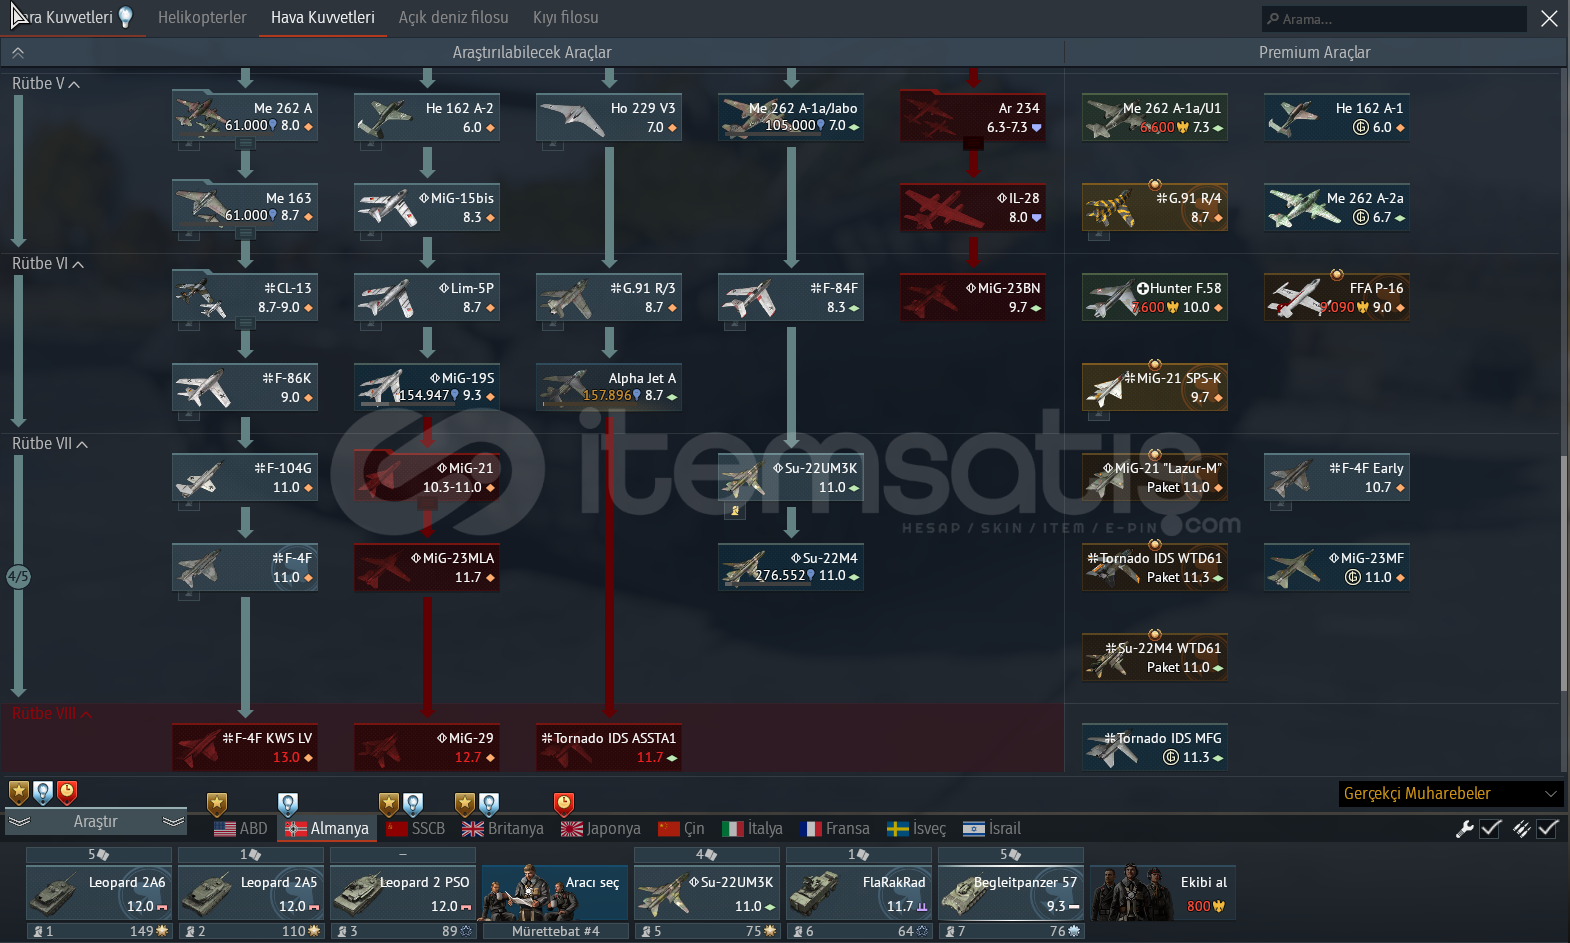
Task: Select the Su-22UM3K card in research tree
Action: tap(791, 477)
